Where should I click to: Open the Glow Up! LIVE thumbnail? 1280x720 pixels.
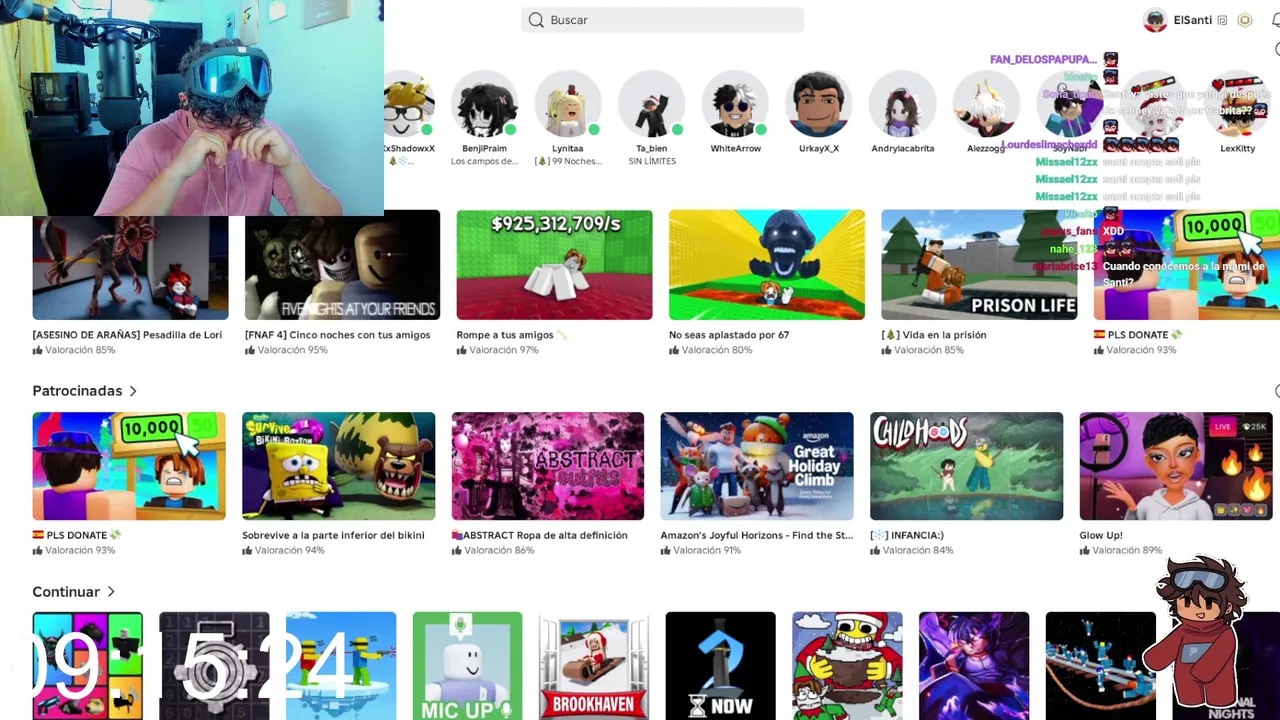point(1176,466)
